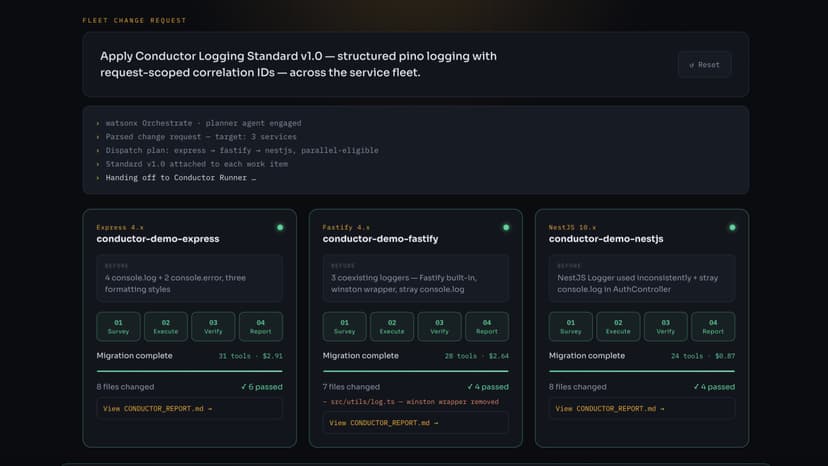Select 04 Report step in express card

point(260,327)
